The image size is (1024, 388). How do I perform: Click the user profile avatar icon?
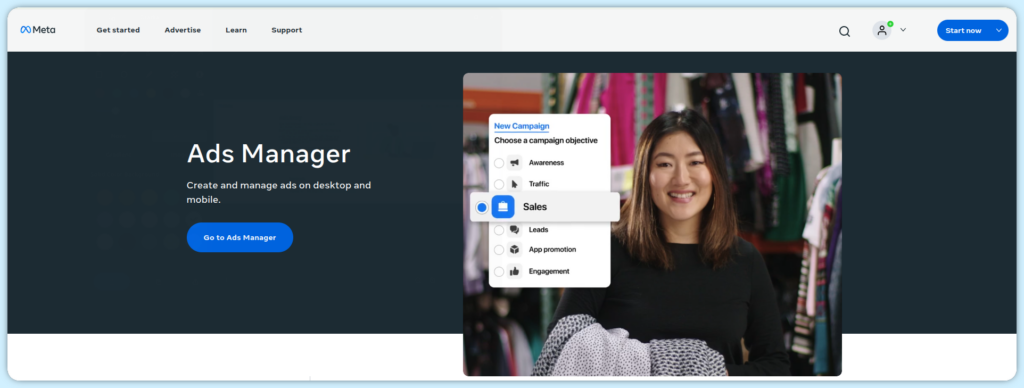coord(882,30)
